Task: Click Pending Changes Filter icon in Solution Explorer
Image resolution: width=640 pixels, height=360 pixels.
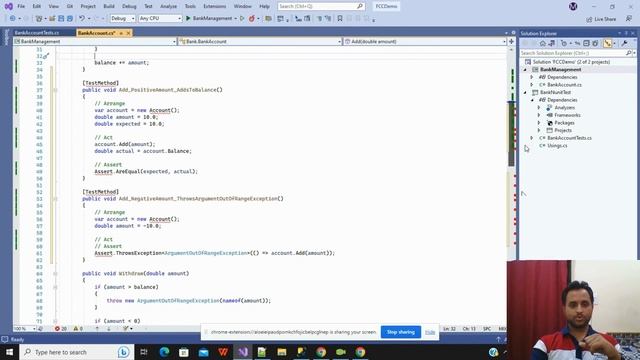Action: point(564,43)
